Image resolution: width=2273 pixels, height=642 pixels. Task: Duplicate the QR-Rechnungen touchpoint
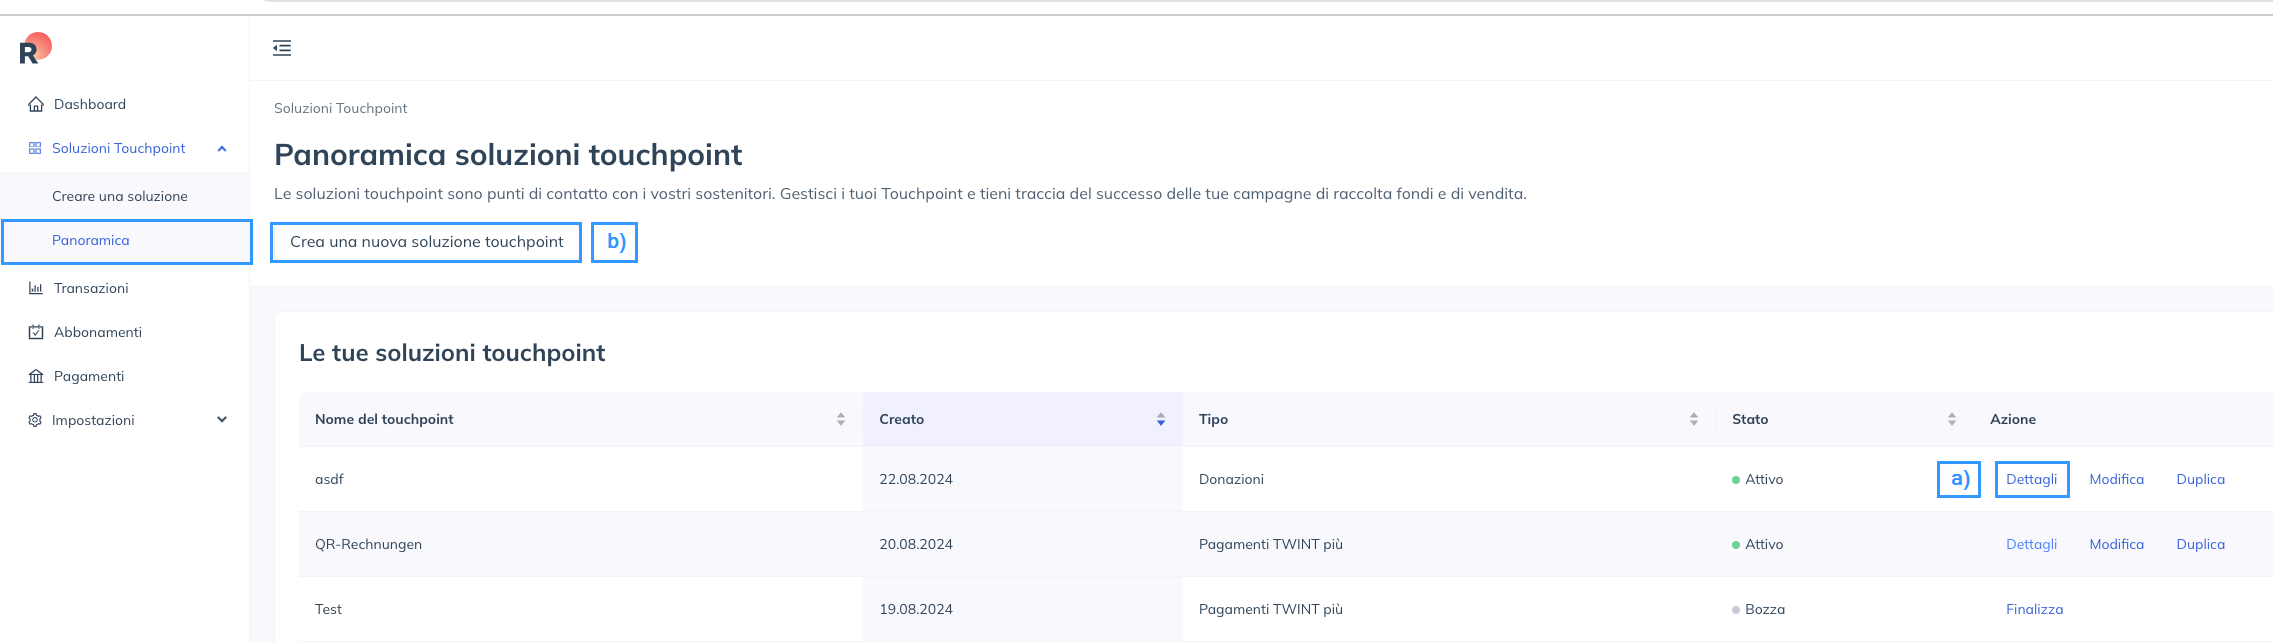pyautogui.click(x=2200, y=544)
